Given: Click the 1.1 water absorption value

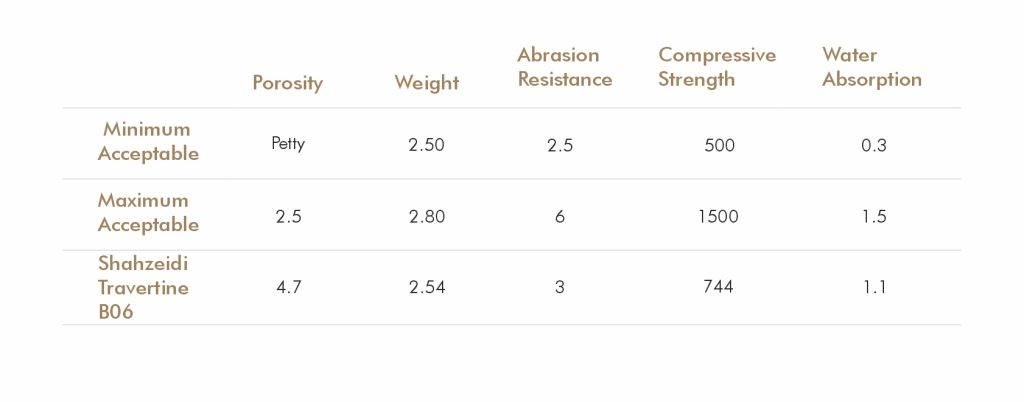Looking at the screenshot, I should pyautogui.click(x=874, y=287).
